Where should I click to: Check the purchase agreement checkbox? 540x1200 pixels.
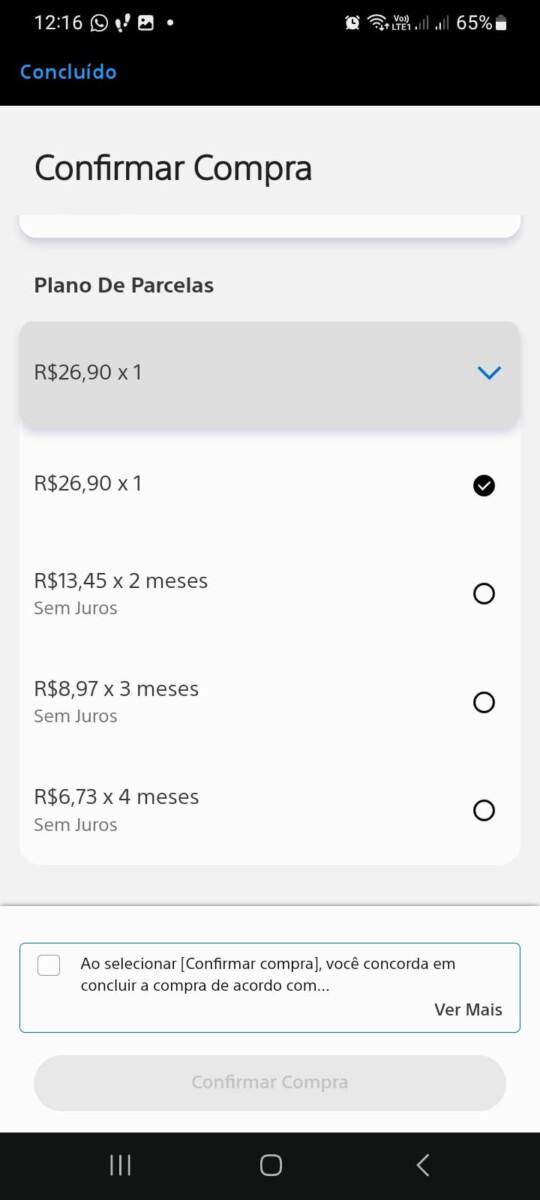[49, 965]
